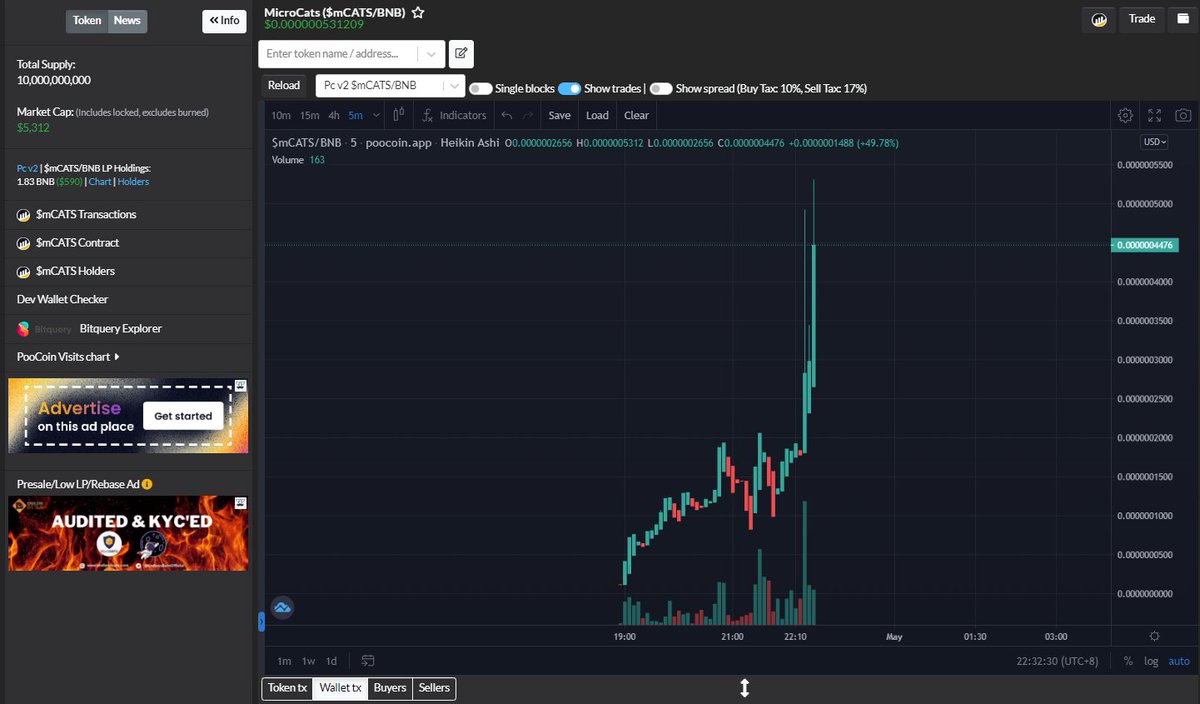
Task: Open go-to-date calendar icon
Action: pyautogui.click(x=368, y=661)
